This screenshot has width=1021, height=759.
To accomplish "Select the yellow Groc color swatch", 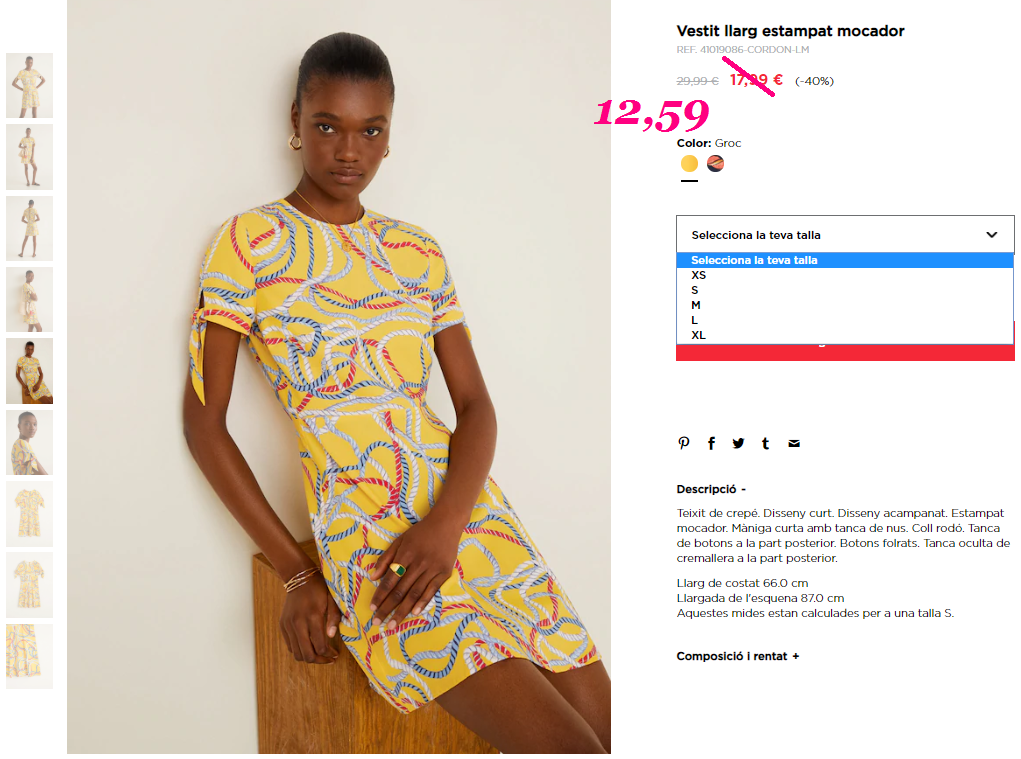I will click(x=689, y=163).
